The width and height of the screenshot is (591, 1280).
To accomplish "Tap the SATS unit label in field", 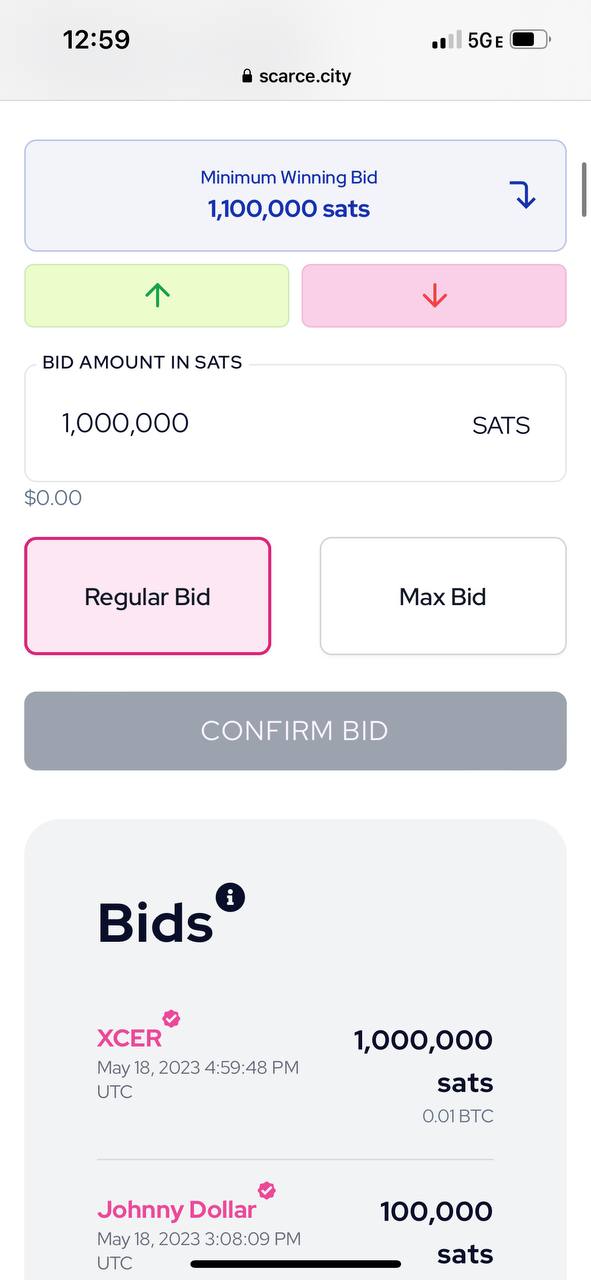I will coord(501,425).
